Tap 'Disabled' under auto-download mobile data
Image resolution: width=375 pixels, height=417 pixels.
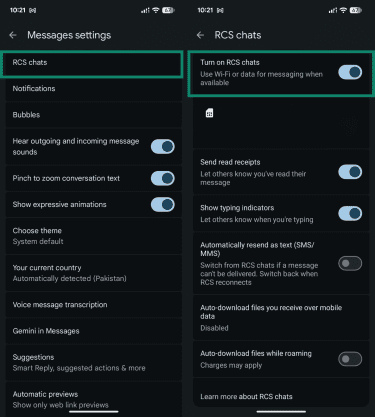pos(214,328)
